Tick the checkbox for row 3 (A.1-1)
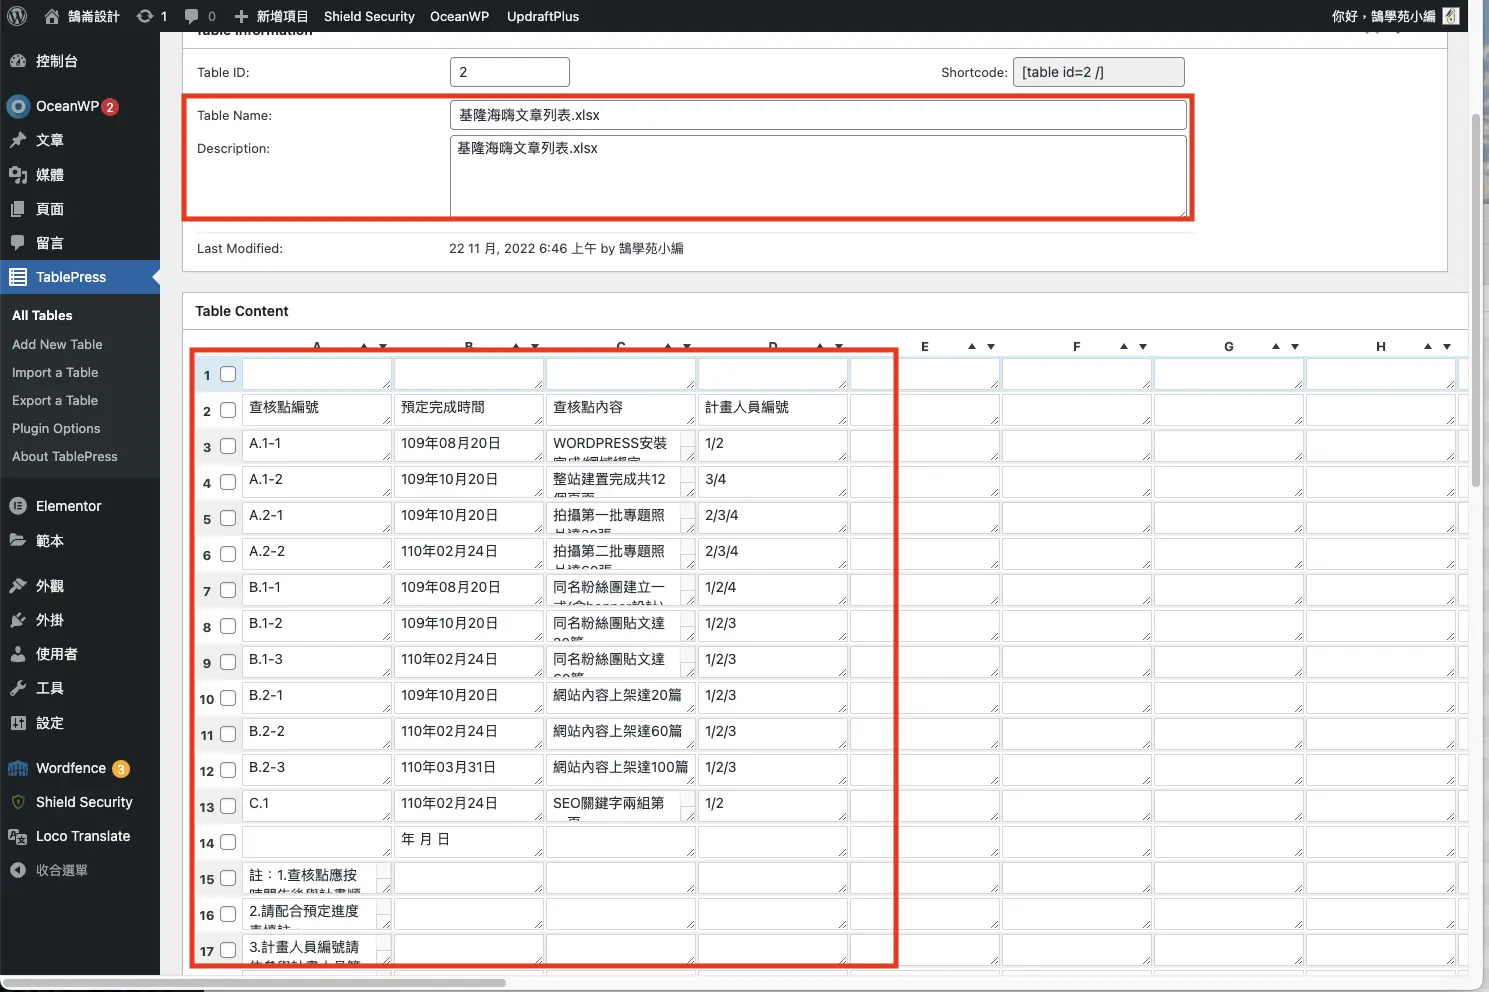 pos(228,446)
